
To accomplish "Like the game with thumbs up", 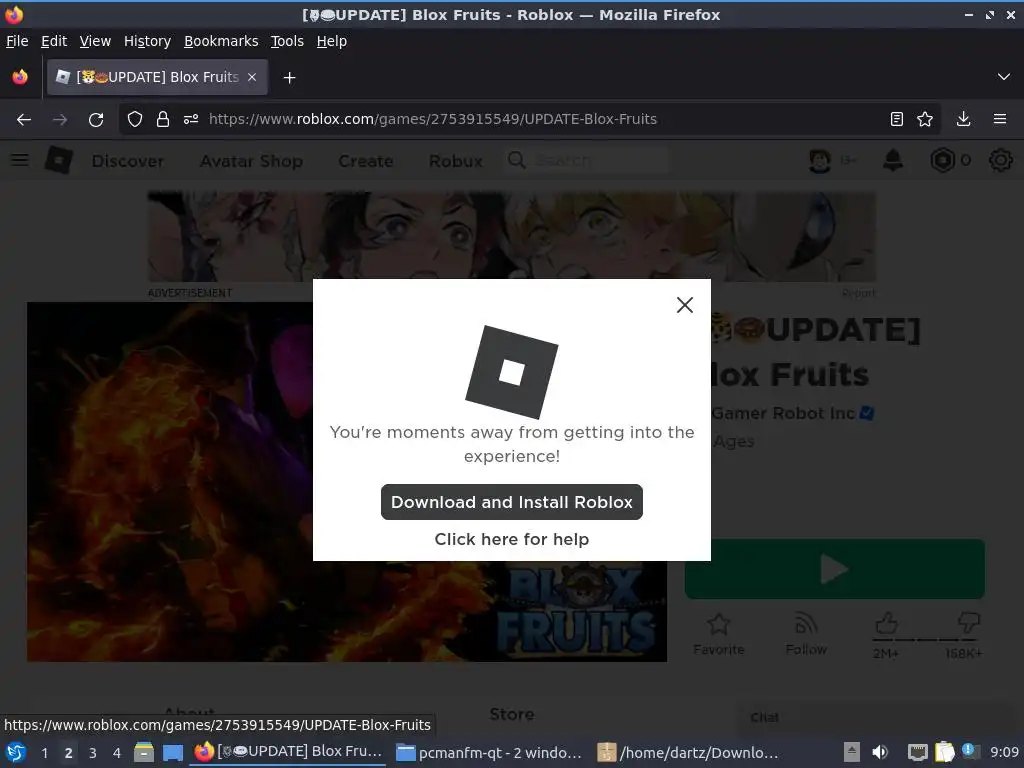I will tap(886, 623).
